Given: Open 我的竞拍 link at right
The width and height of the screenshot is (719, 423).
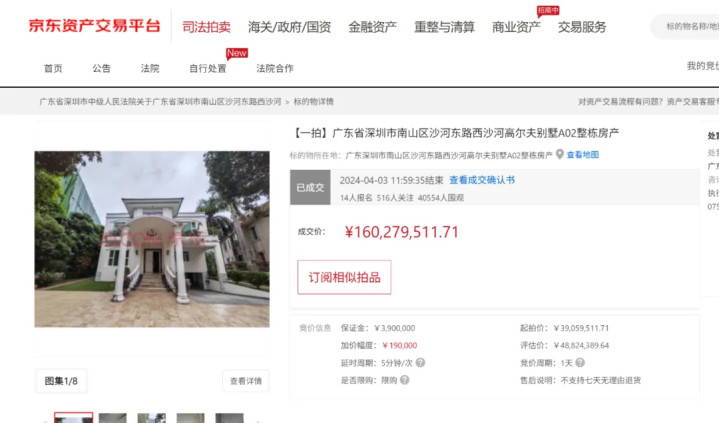Looking at the screenshot, I should pyautogui.click(x=702, y=66).
